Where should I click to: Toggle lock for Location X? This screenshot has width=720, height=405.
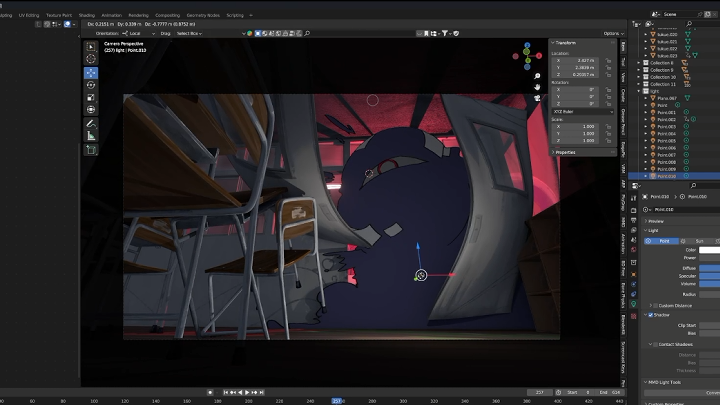[608, 61]
